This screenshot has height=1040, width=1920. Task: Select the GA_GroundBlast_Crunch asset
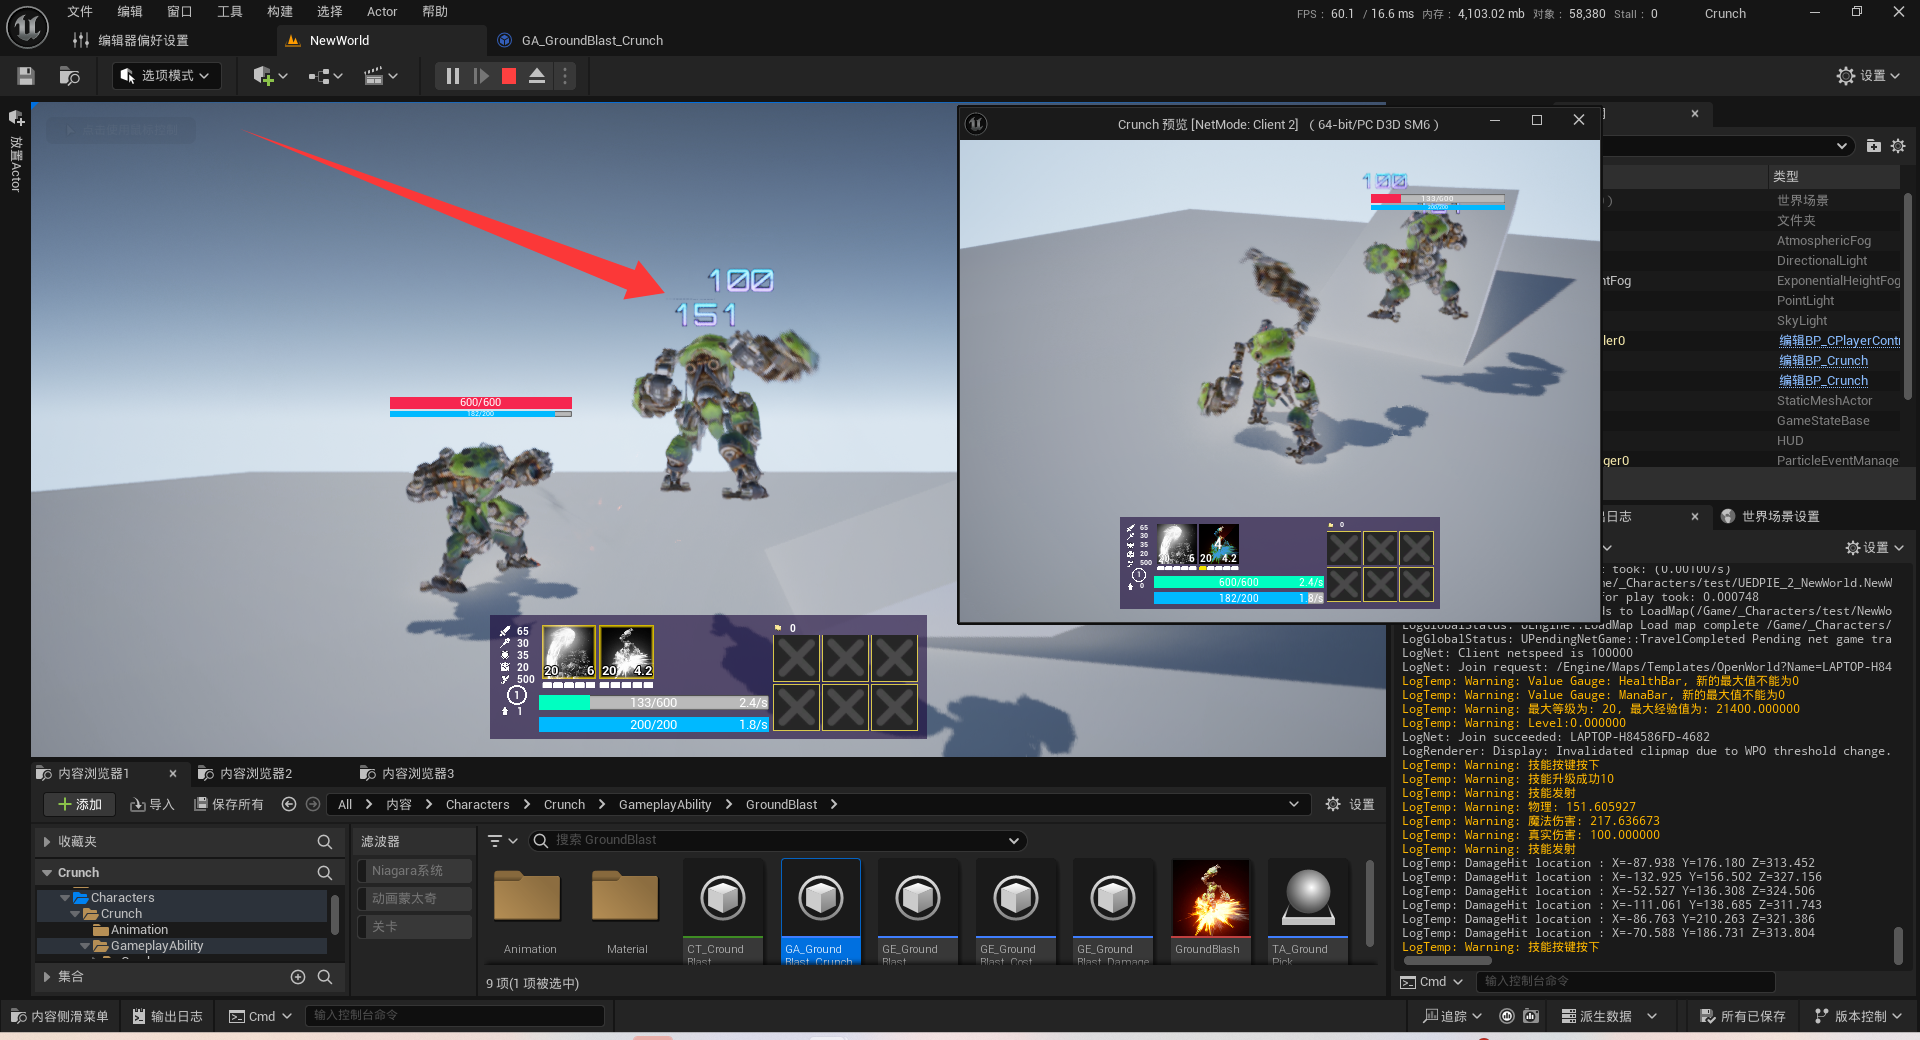pos(820,911)
